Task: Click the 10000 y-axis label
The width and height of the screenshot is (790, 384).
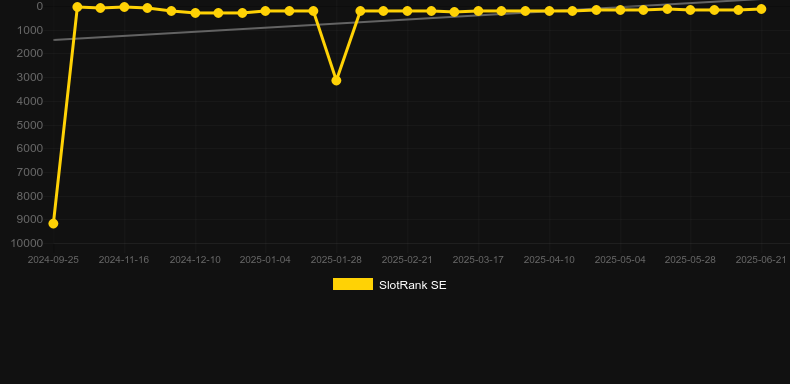Action: [27, 243]
